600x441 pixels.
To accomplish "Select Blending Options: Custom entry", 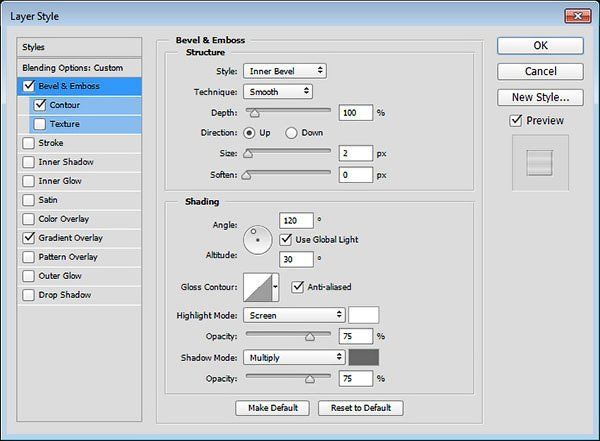I will (79, 68).
